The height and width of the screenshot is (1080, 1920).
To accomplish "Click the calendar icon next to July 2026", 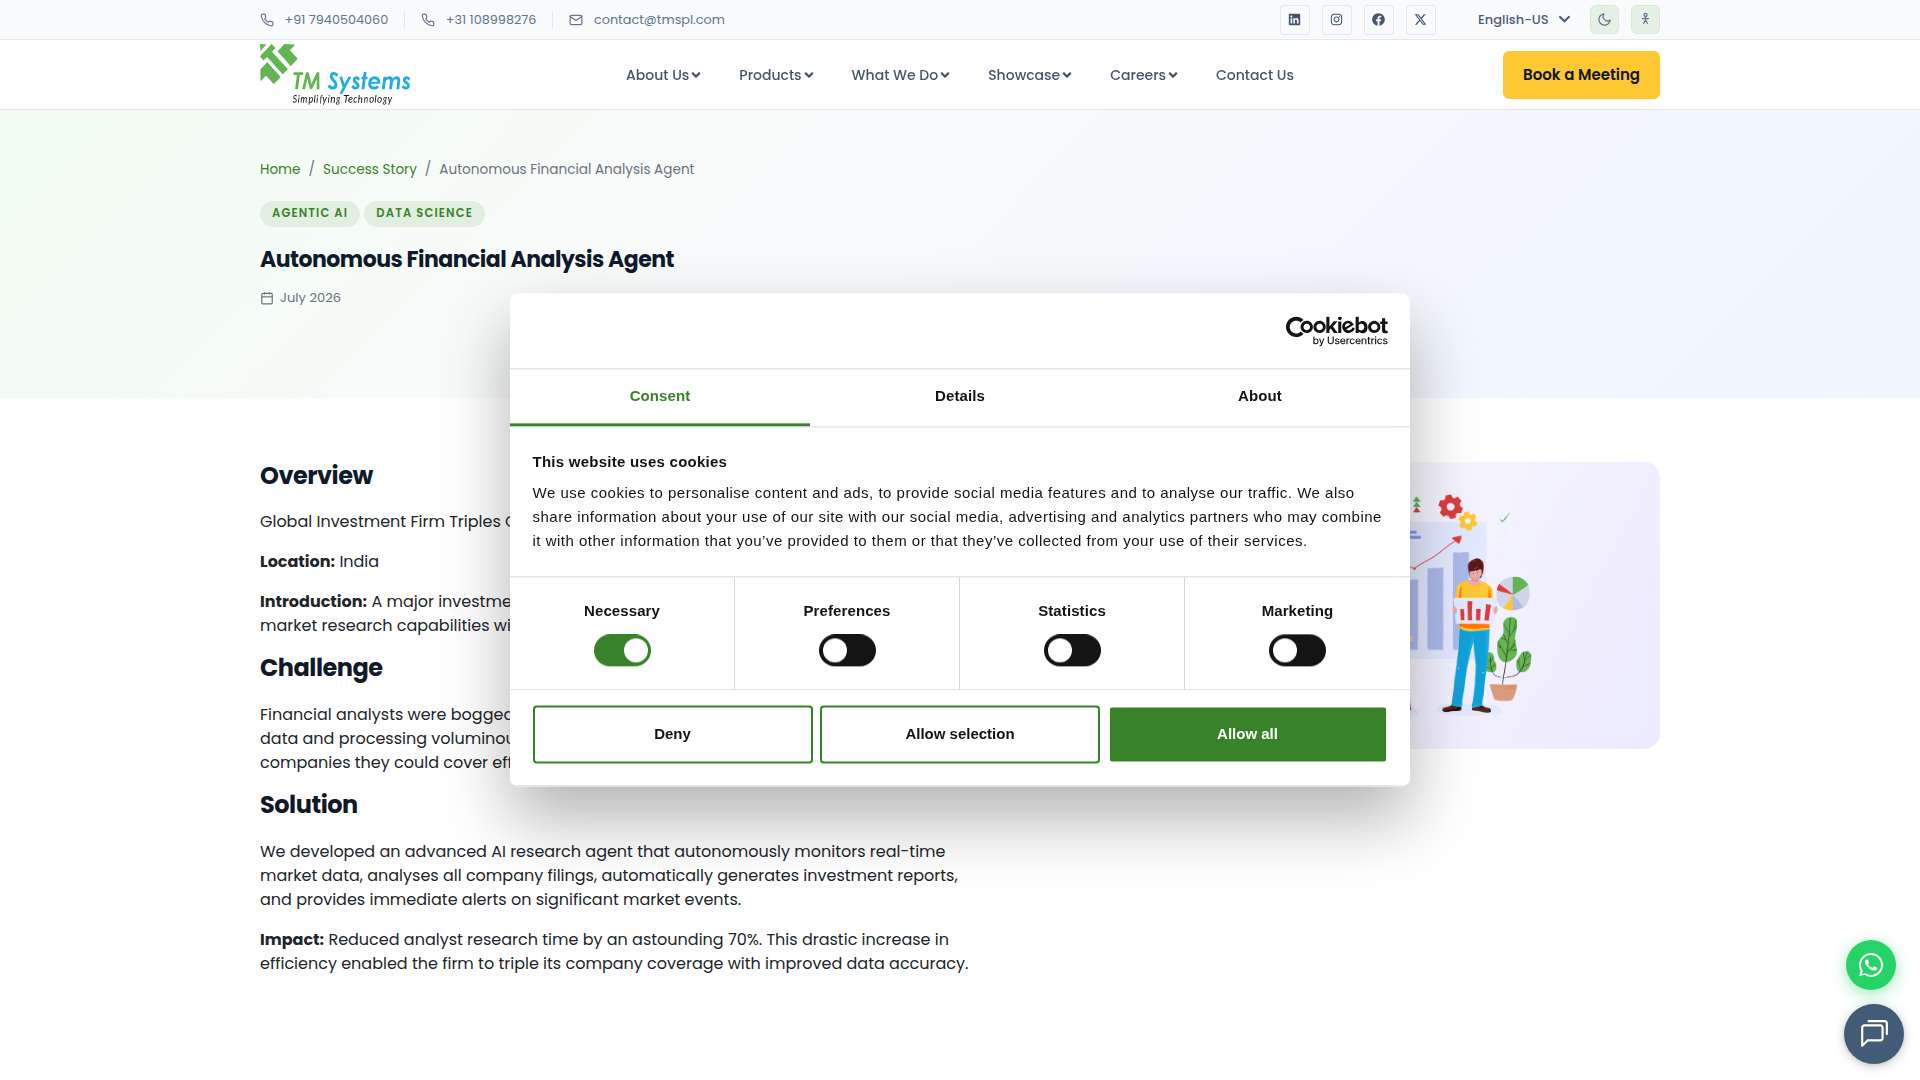I will click(267, 298).
